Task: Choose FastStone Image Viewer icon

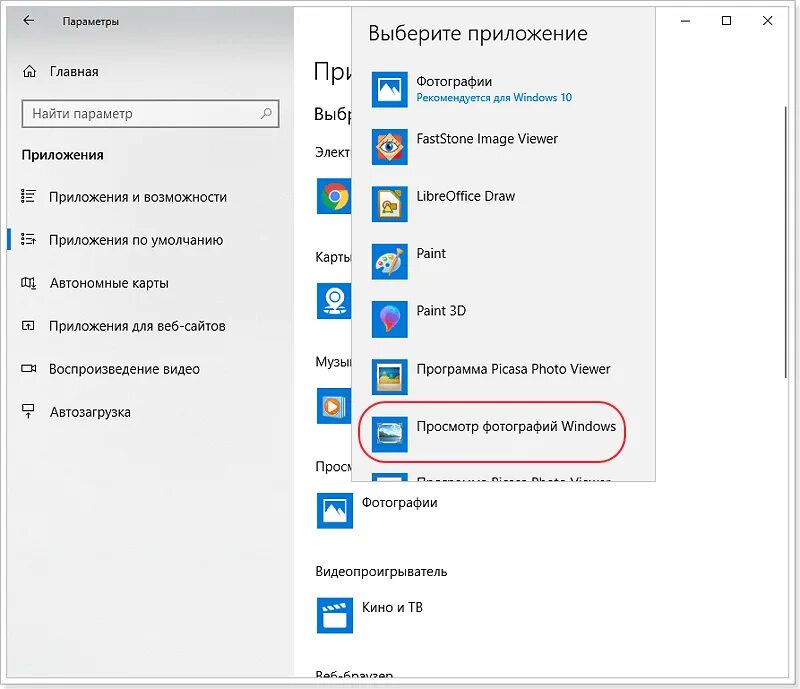Action: click(389, 147)
